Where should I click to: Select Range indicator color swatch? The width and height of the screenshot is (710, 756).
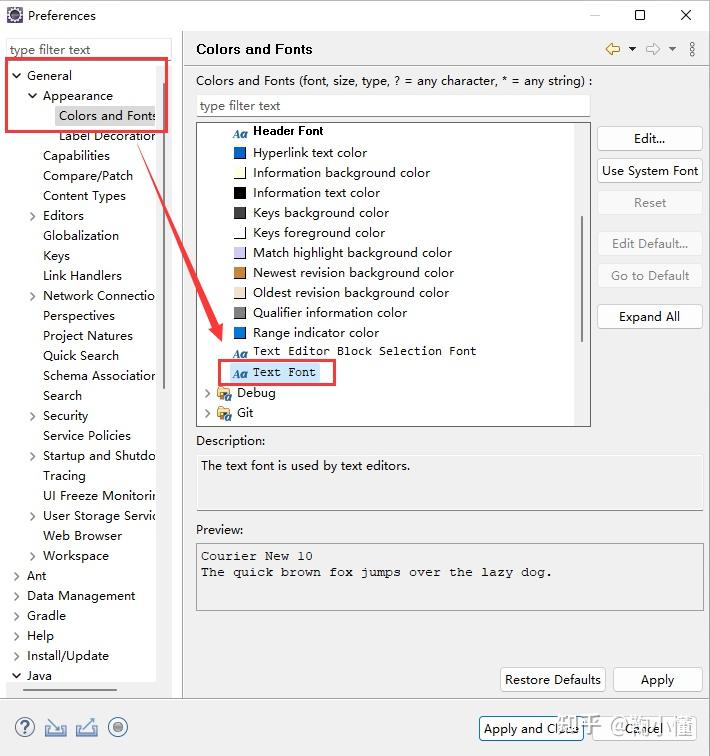(x=240, y=333)
